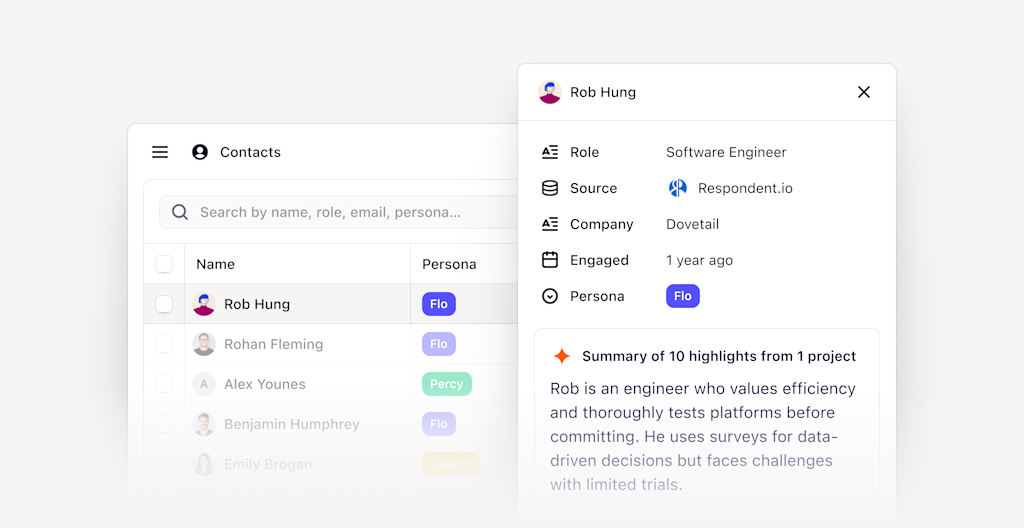Click the Flo persona tag in detail panel
This screenshot has height=528, width=1024.
683,296
